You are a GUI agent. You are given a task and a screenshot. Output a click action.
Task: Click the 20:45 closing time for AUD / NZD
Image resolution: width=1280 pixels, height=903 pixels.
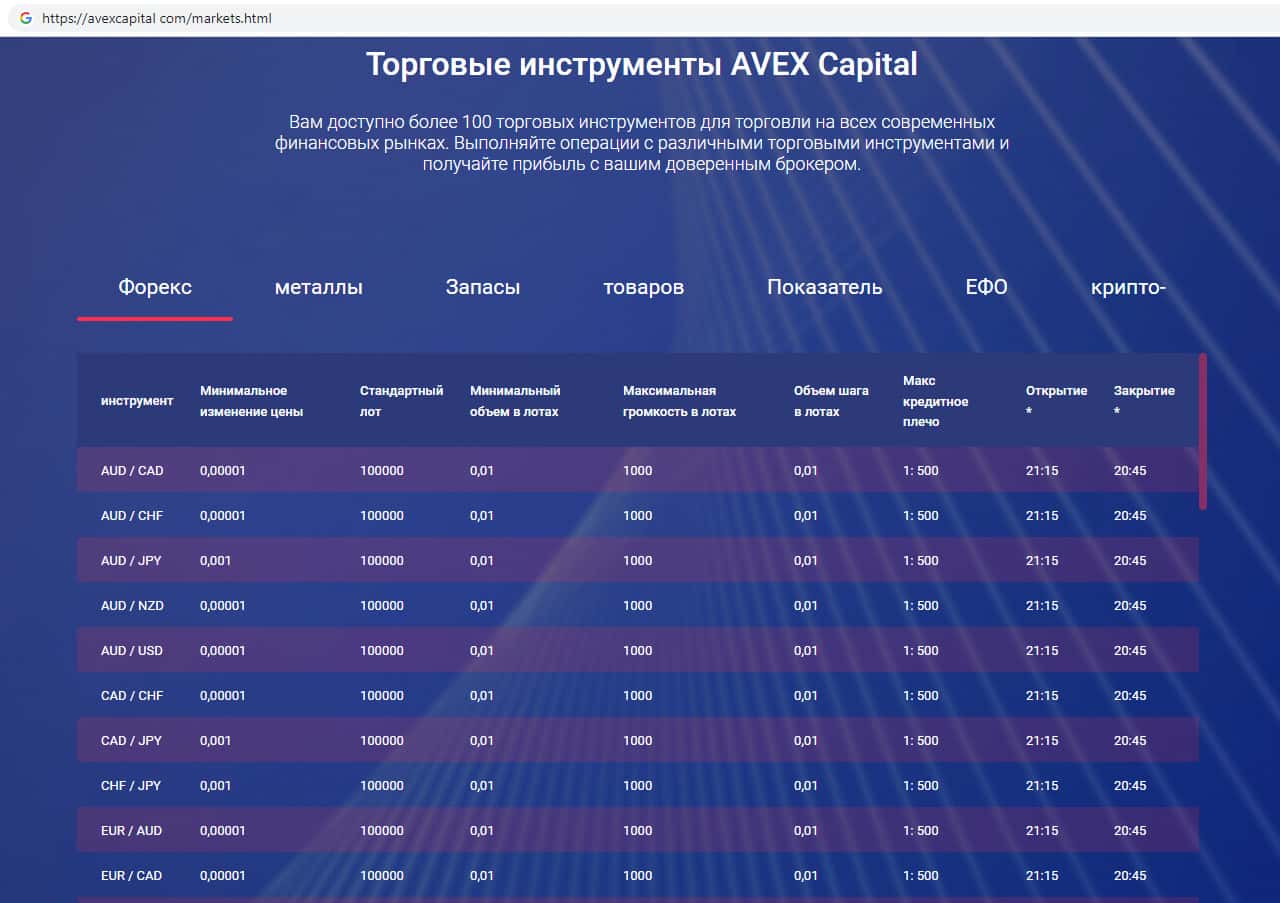[x=1130, y=605]
